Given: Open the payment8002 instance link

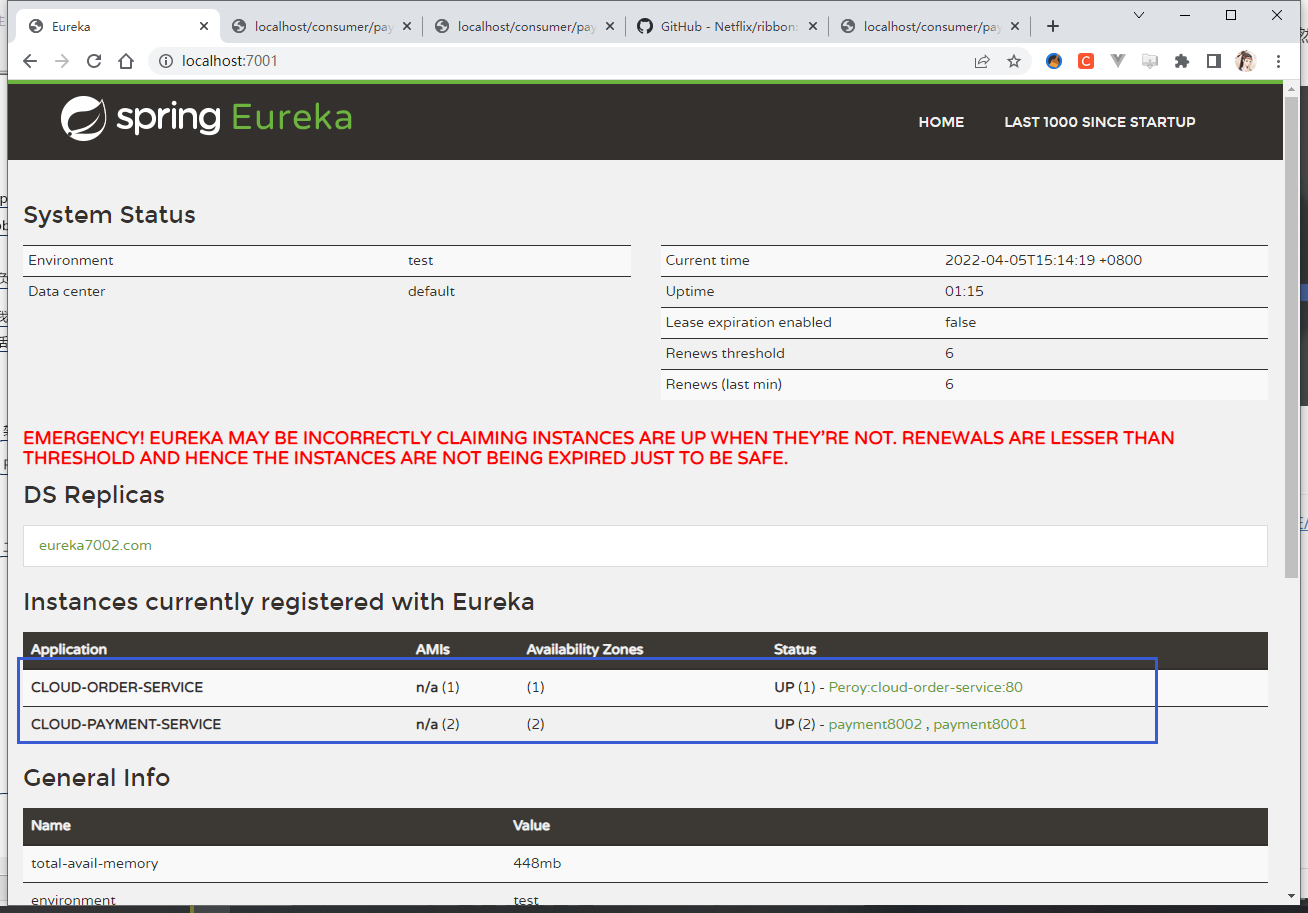Looking at the screenshot, I should click(x=875, y=724).
